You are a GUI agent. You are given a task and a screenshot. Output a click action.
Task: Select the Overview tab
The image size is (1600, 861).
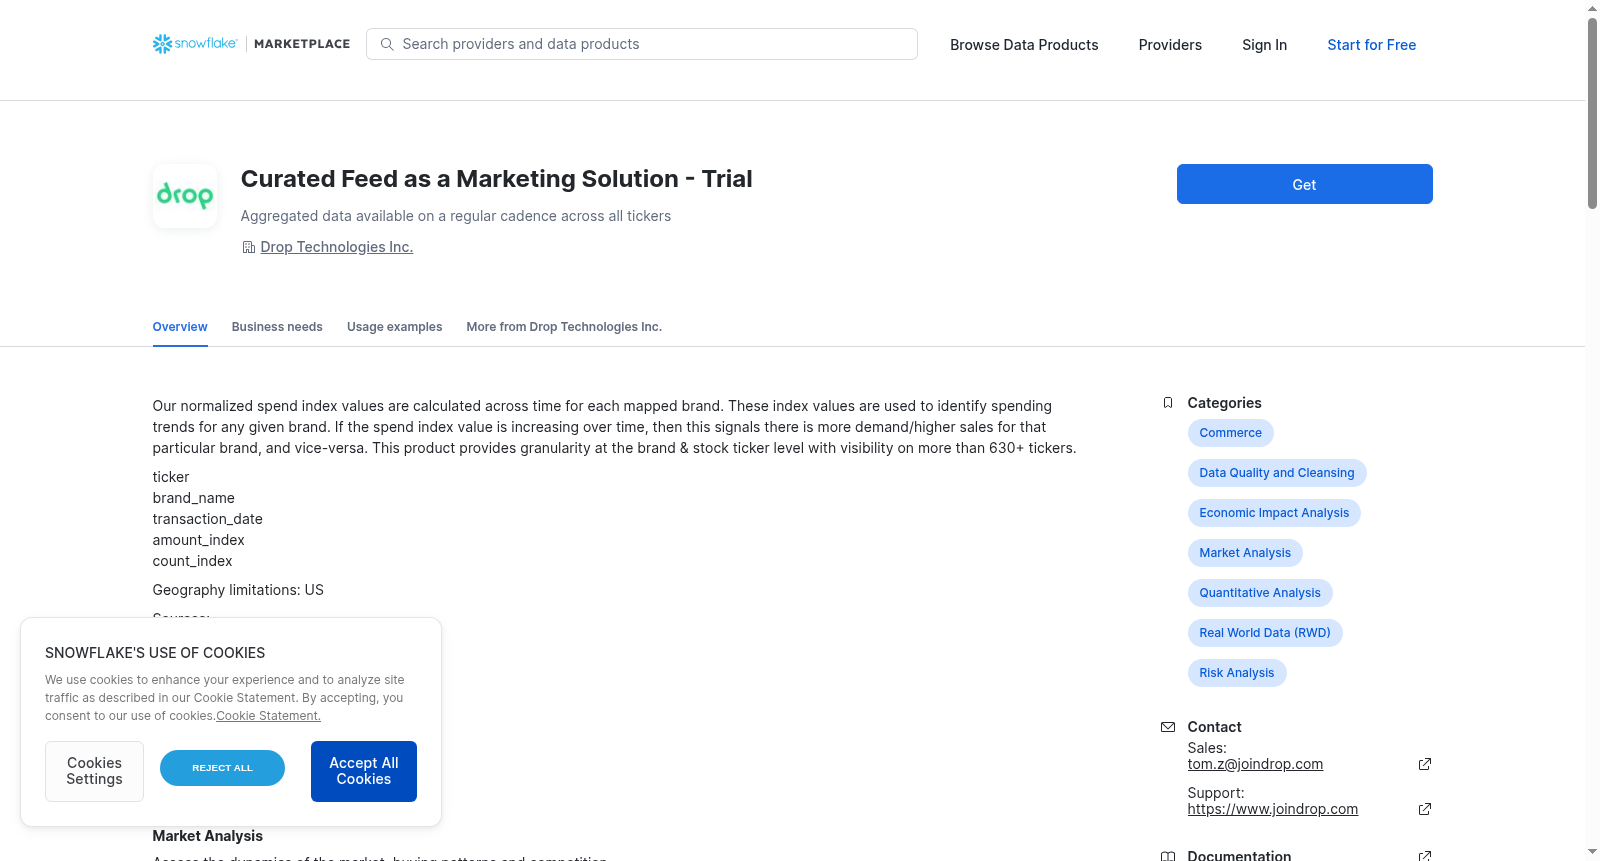coord(180,327)
